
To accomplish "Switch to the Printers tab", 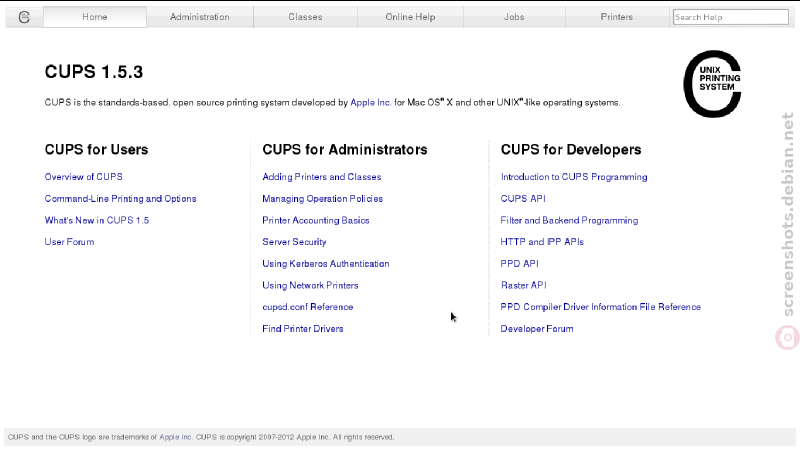I will (x=616, y=17).
